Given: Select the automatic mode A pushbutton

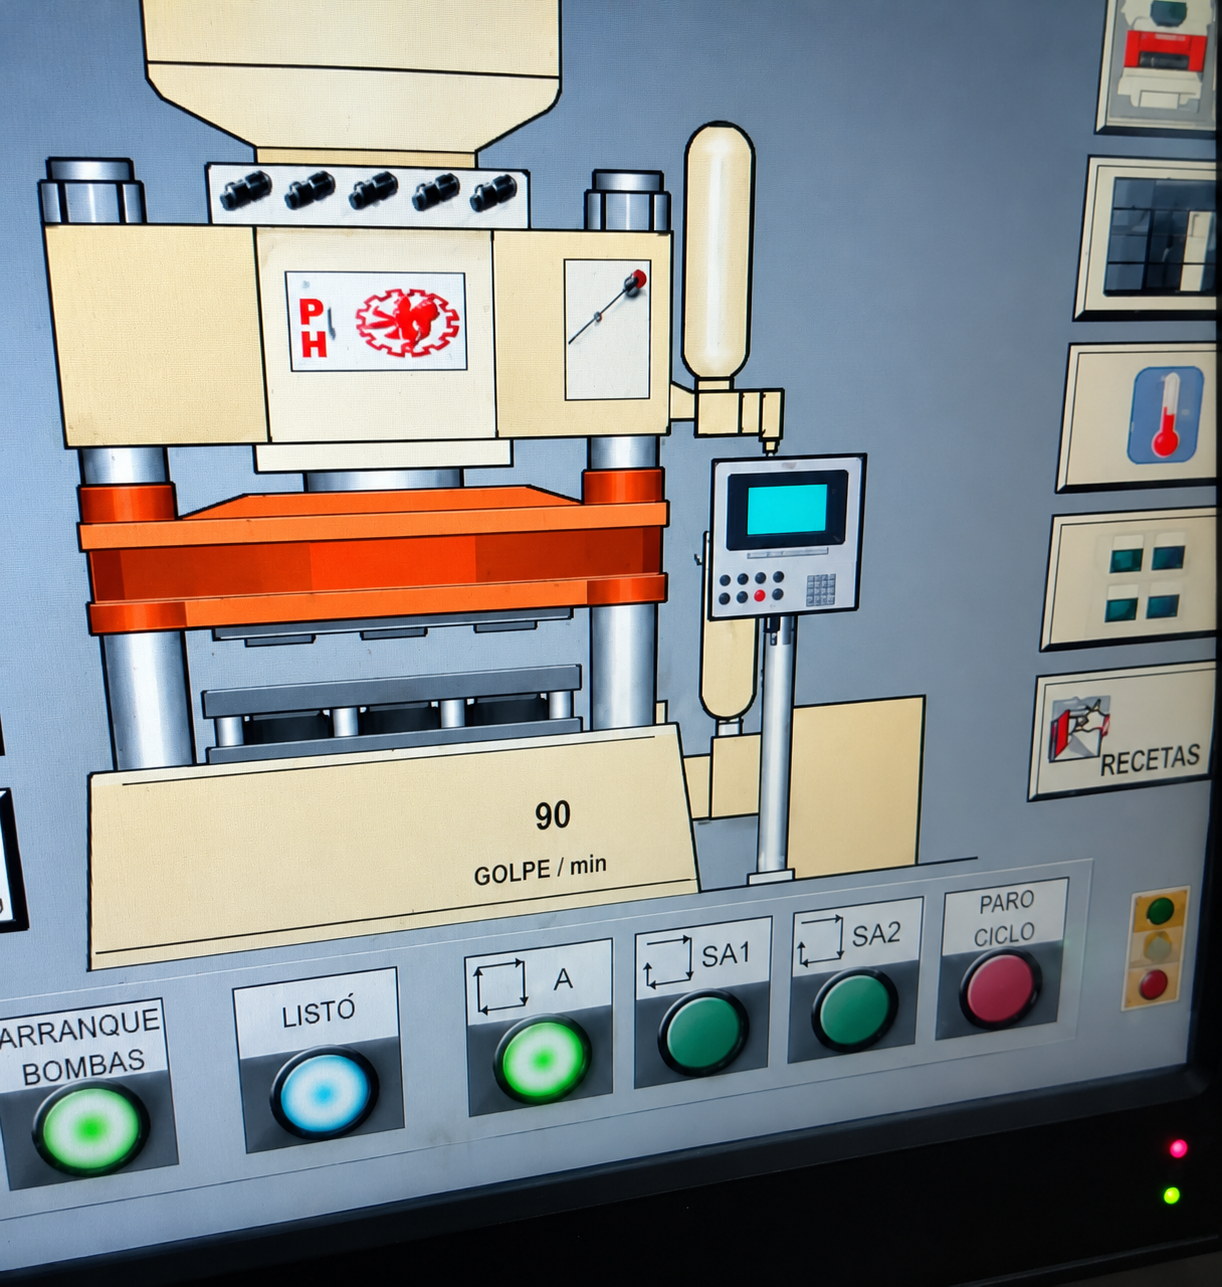Looking at the screenshot, I should (542, 1059).
